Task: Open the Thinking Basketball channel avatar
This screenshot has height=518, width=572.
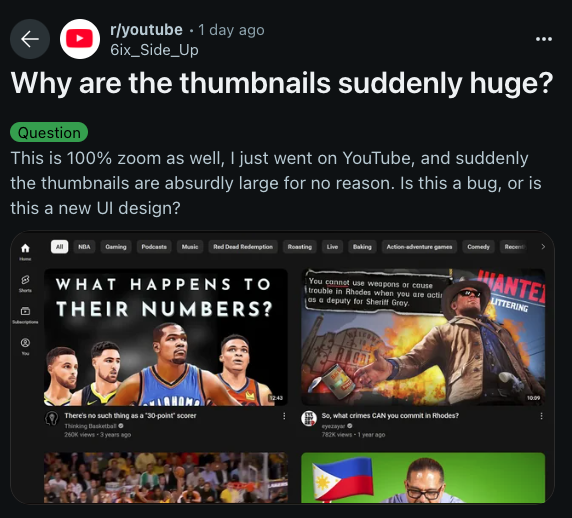Action: [x=51, y=418]
